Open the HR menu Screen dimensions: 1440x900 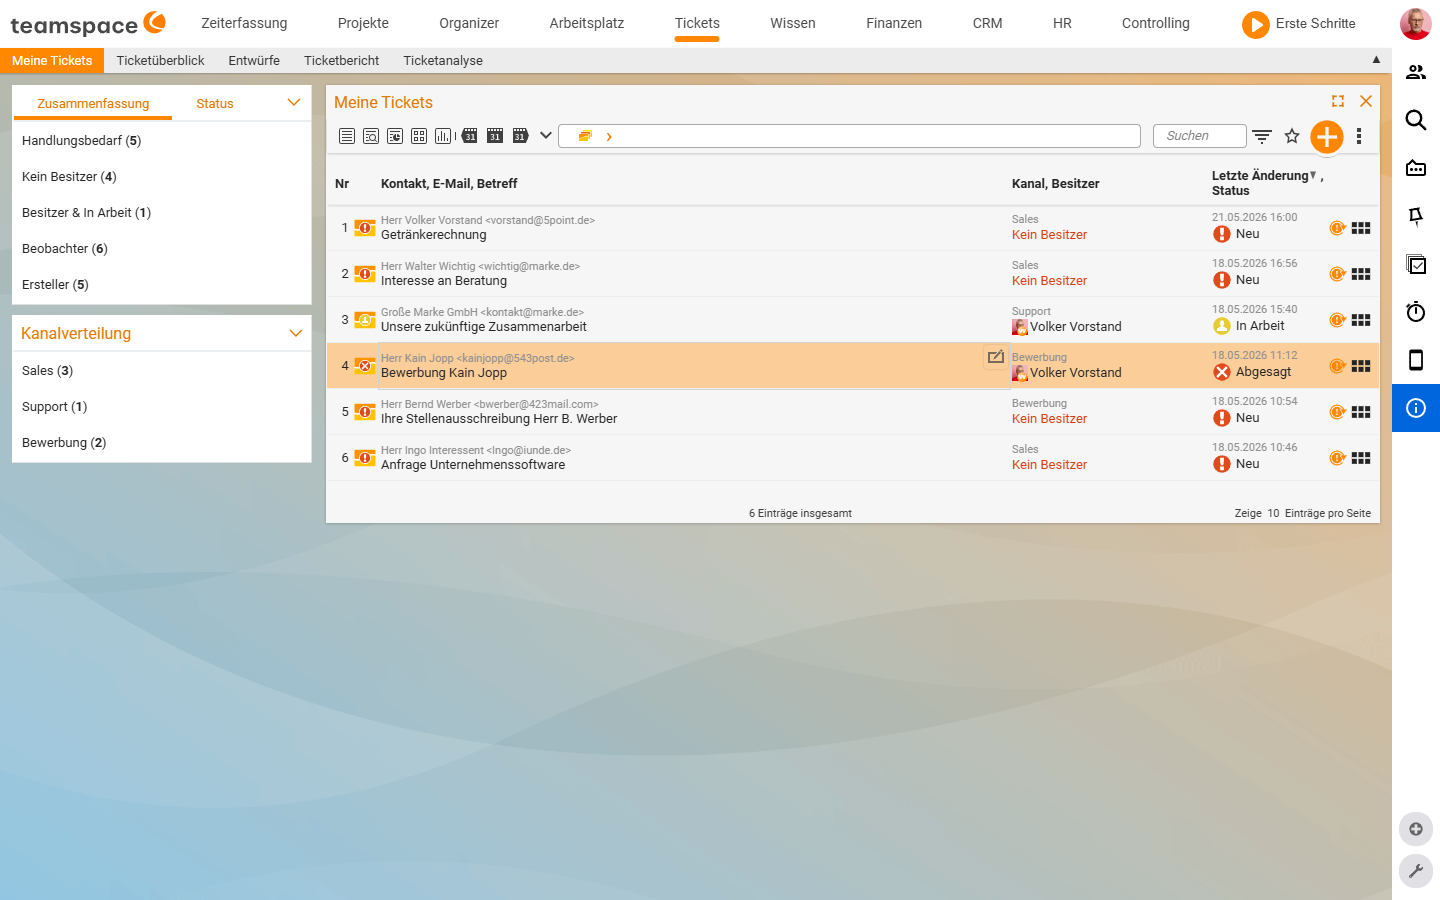[x=1062, y=23]
